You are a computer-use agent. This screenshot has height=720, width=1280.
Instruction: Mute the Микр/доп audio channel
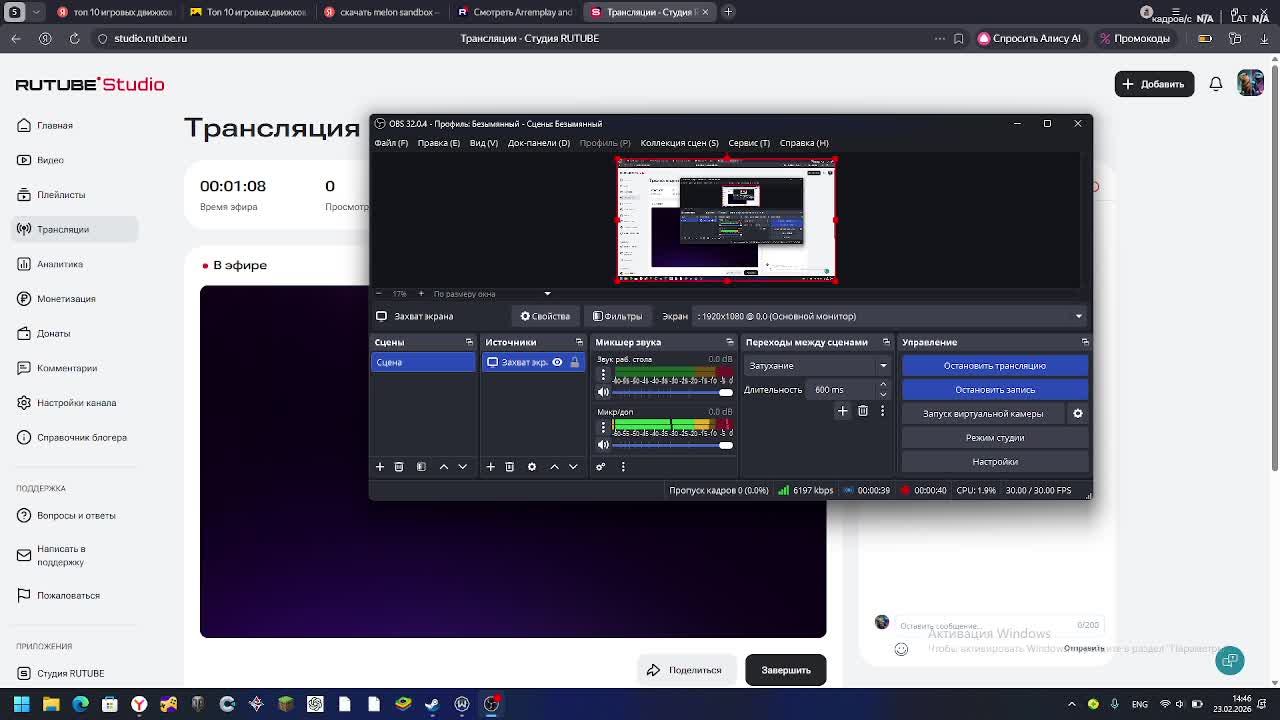click(603, 445)
